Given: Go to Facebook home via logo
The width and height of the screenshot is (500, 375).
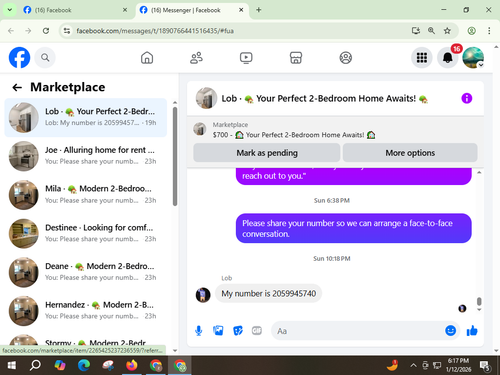Looking at the screenshot, I should pos(19,57).
